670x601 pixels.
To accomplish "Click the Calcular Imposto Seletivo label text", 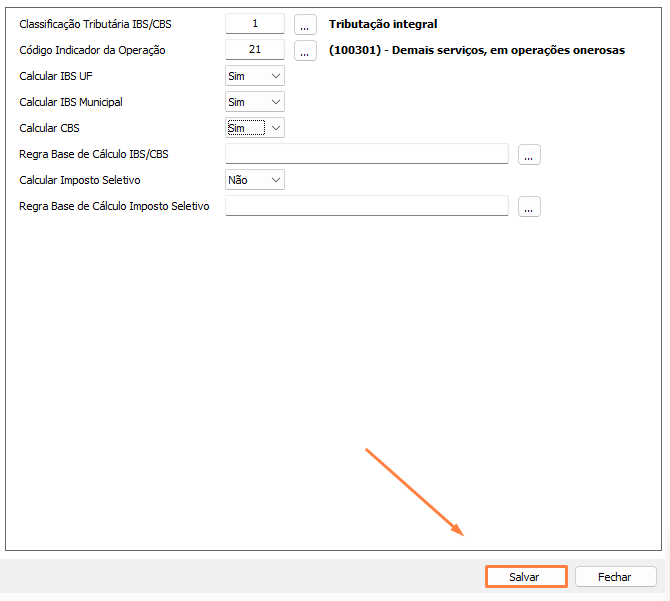I will point(80,180).
